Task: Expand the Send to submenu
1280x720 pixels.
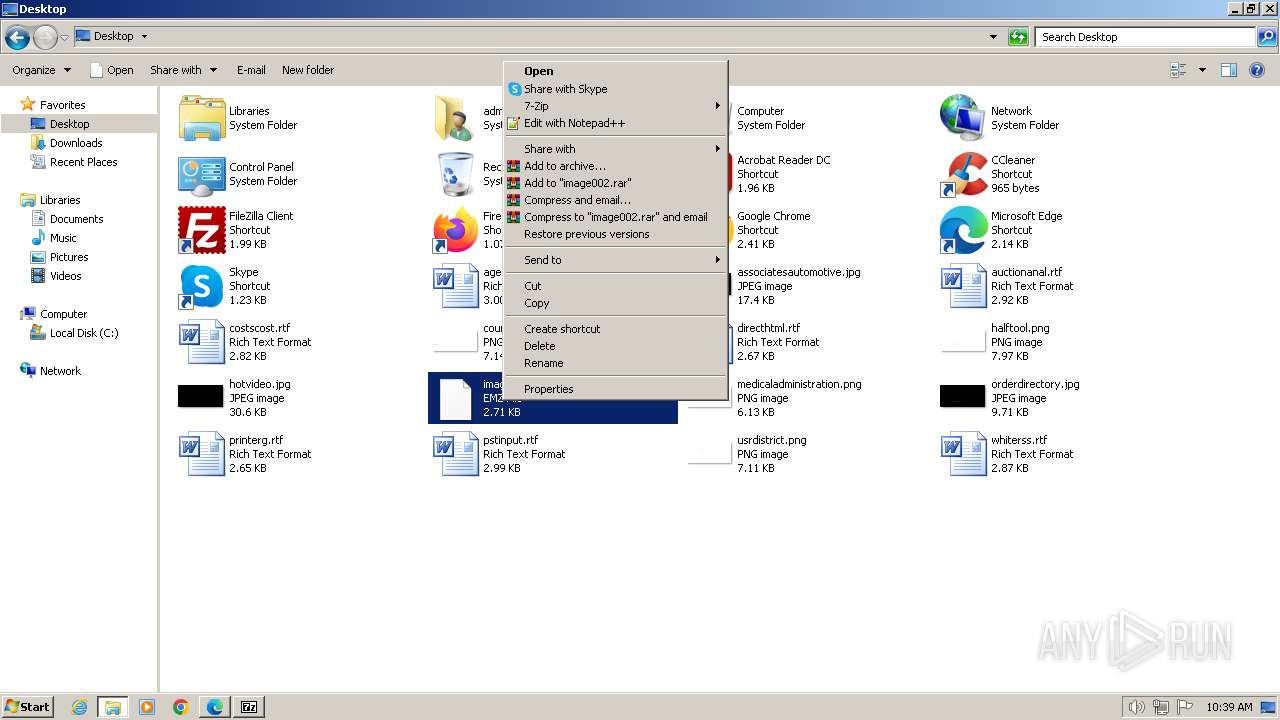Action: (615, 260)
